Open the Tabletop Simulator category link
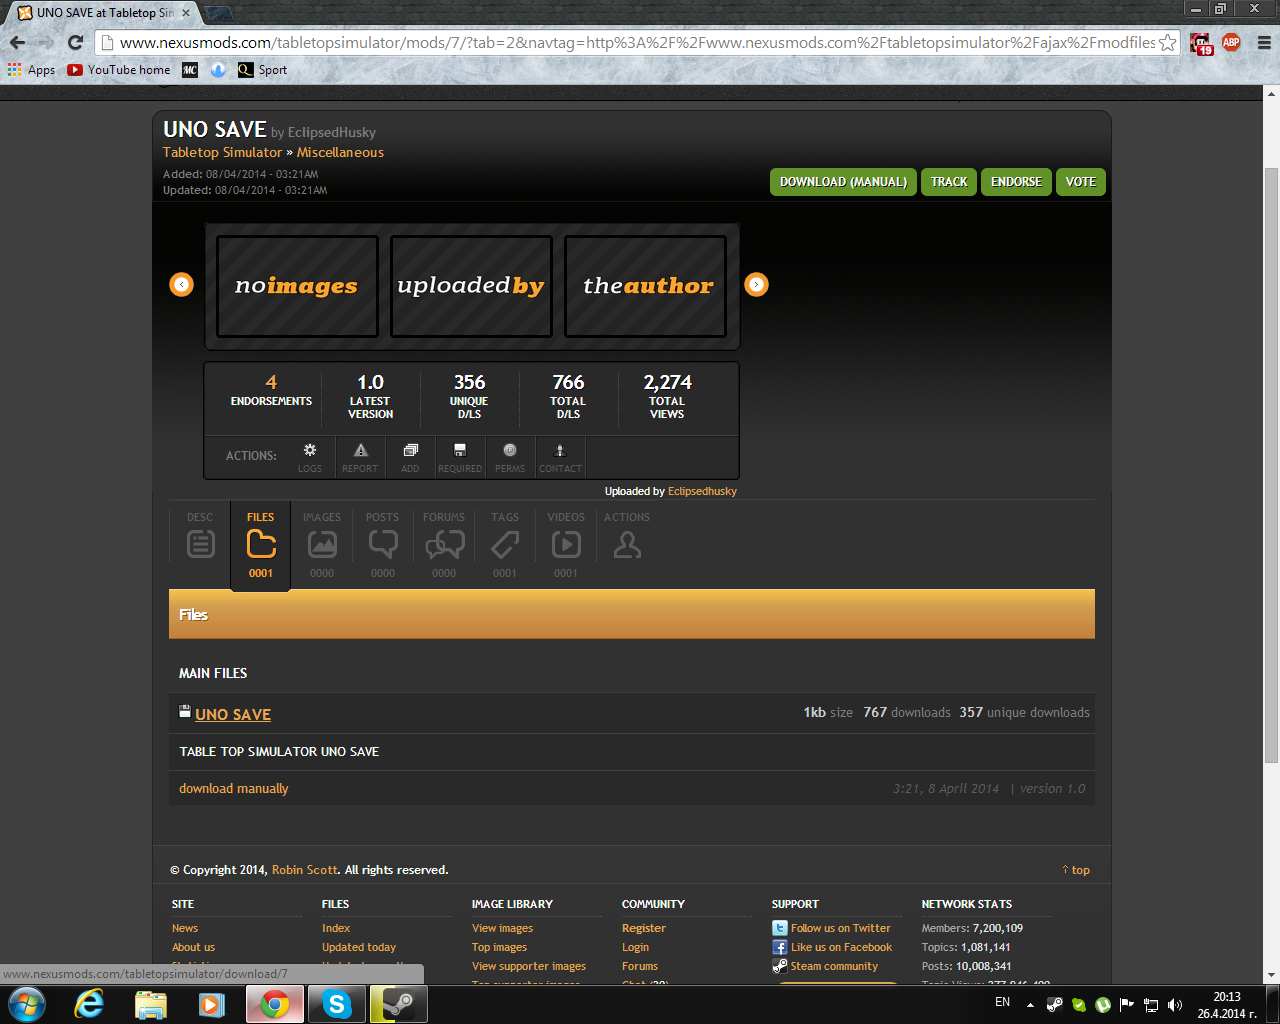 point(223,152)
